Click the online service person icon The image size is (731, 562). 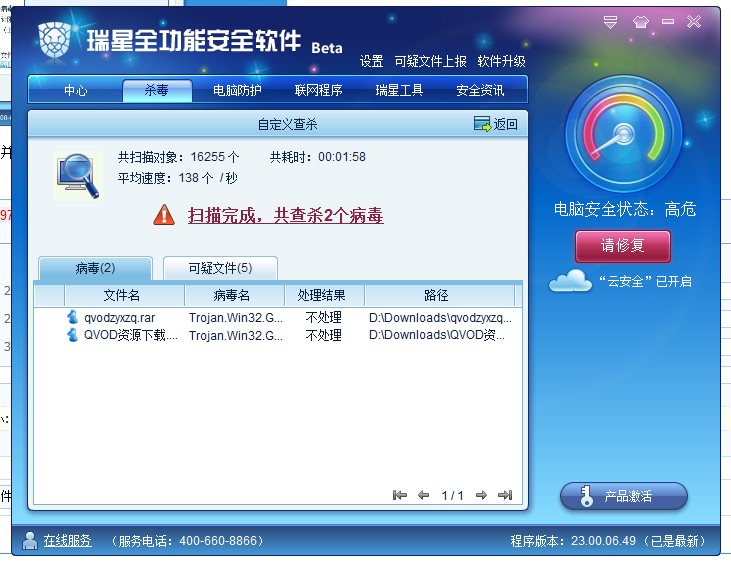[x=30, y=541]
